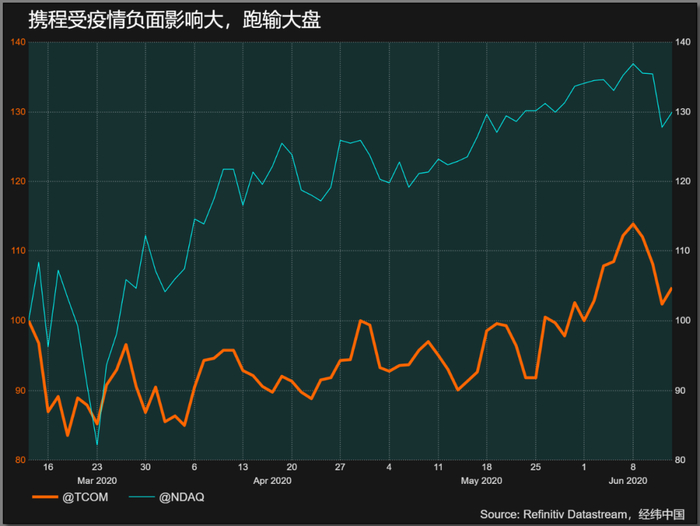
Task: Click the left axis 80 label
Action: click(20, 460)
